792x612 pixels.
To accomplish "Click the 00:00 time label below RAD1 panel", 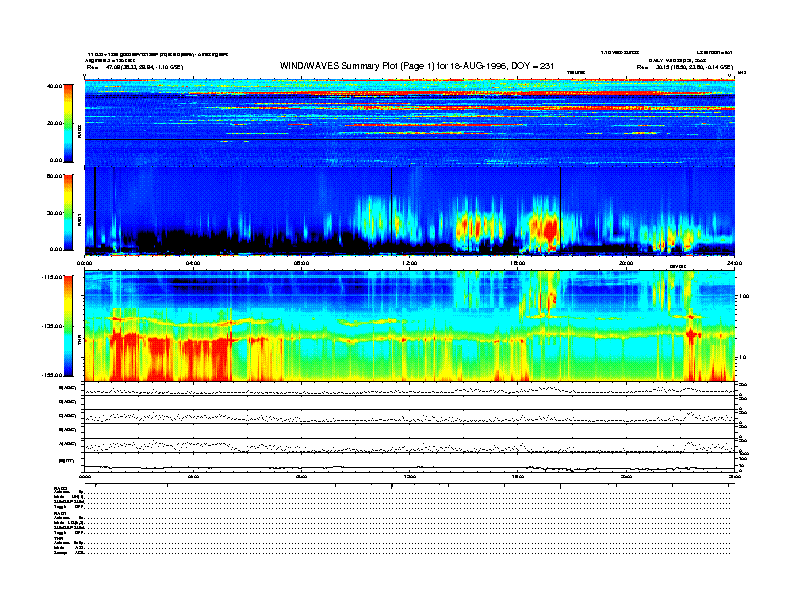I will 84,263.
